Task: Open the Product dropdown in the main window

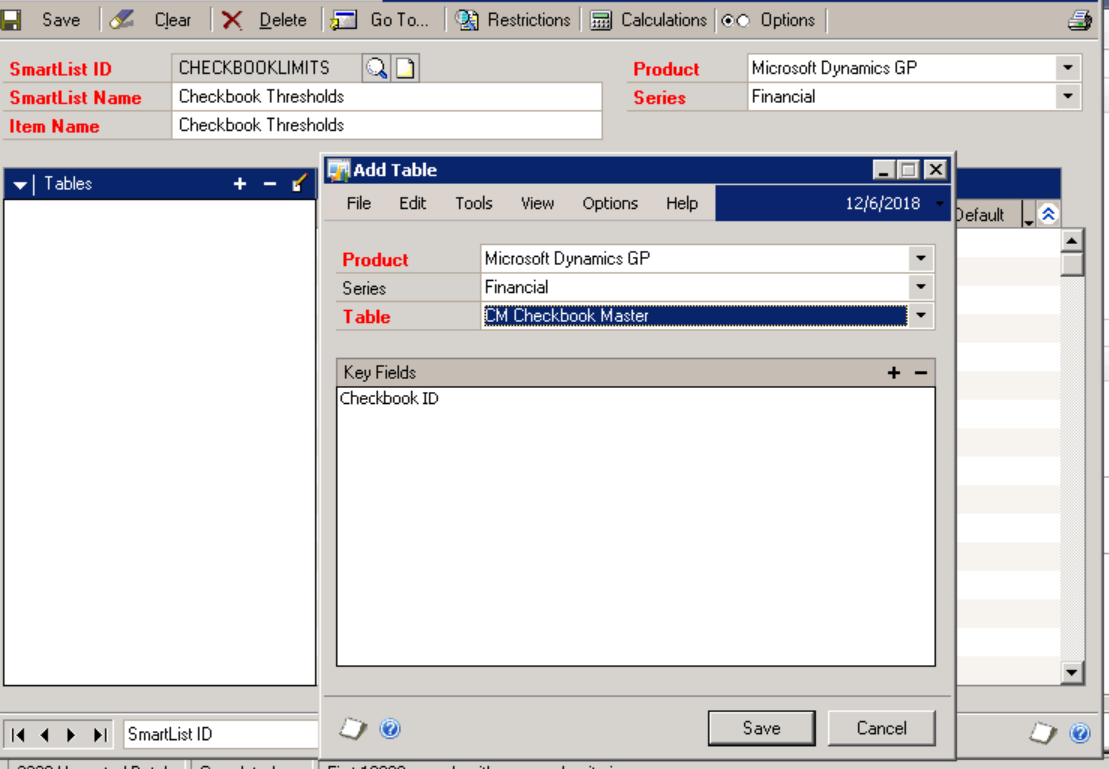Action: click(x=1068, y=68)
